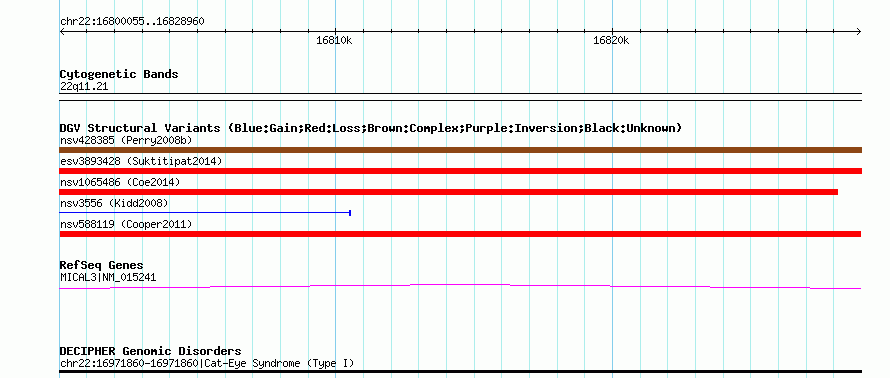Click the right arrowhead of the ruler
The width and height of the screenshot is (890, 378).
859,32
